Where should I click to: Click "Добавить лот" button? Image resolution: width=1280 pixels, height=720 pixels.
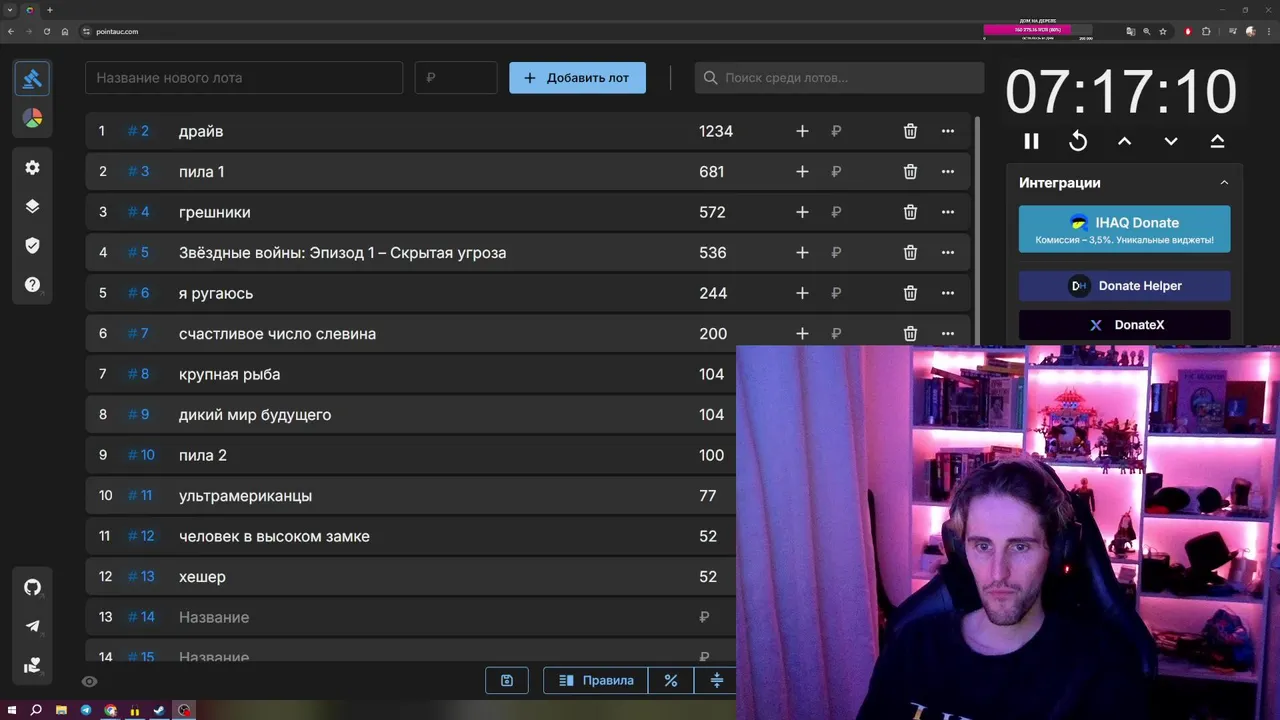coord(577,78)
